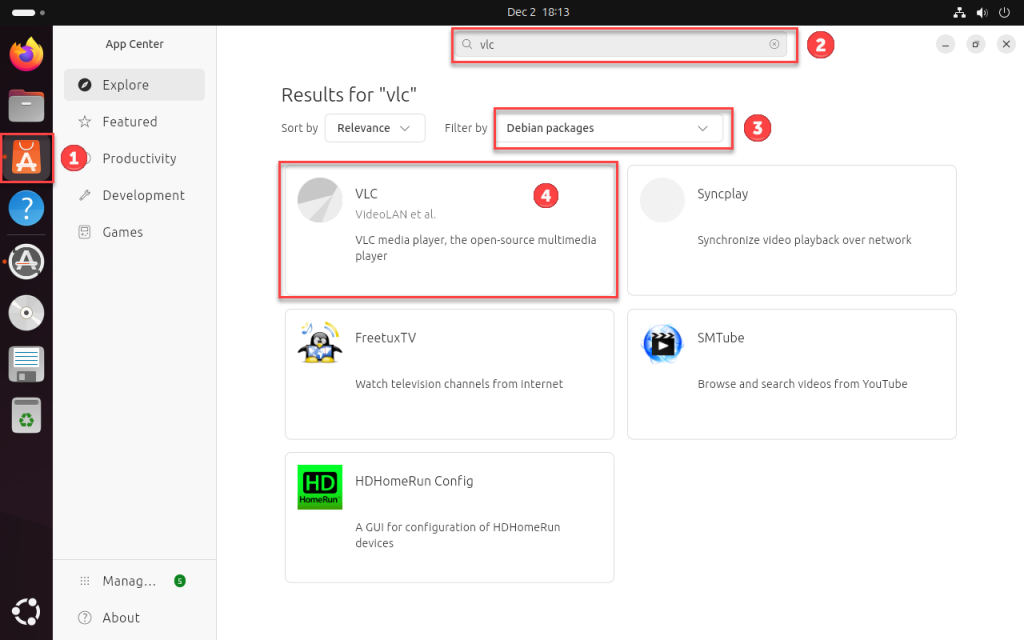Click the VLC placeholder app icon
Viewport: 1024px width, 640px height.
(320, 200)
